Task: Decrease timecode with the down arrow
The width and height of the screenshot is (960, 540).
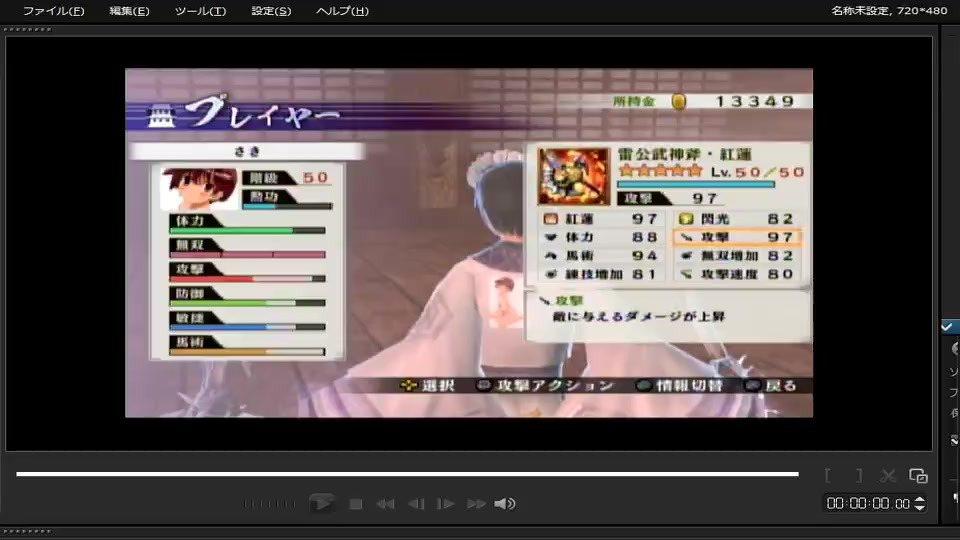Action: point(920,508)
